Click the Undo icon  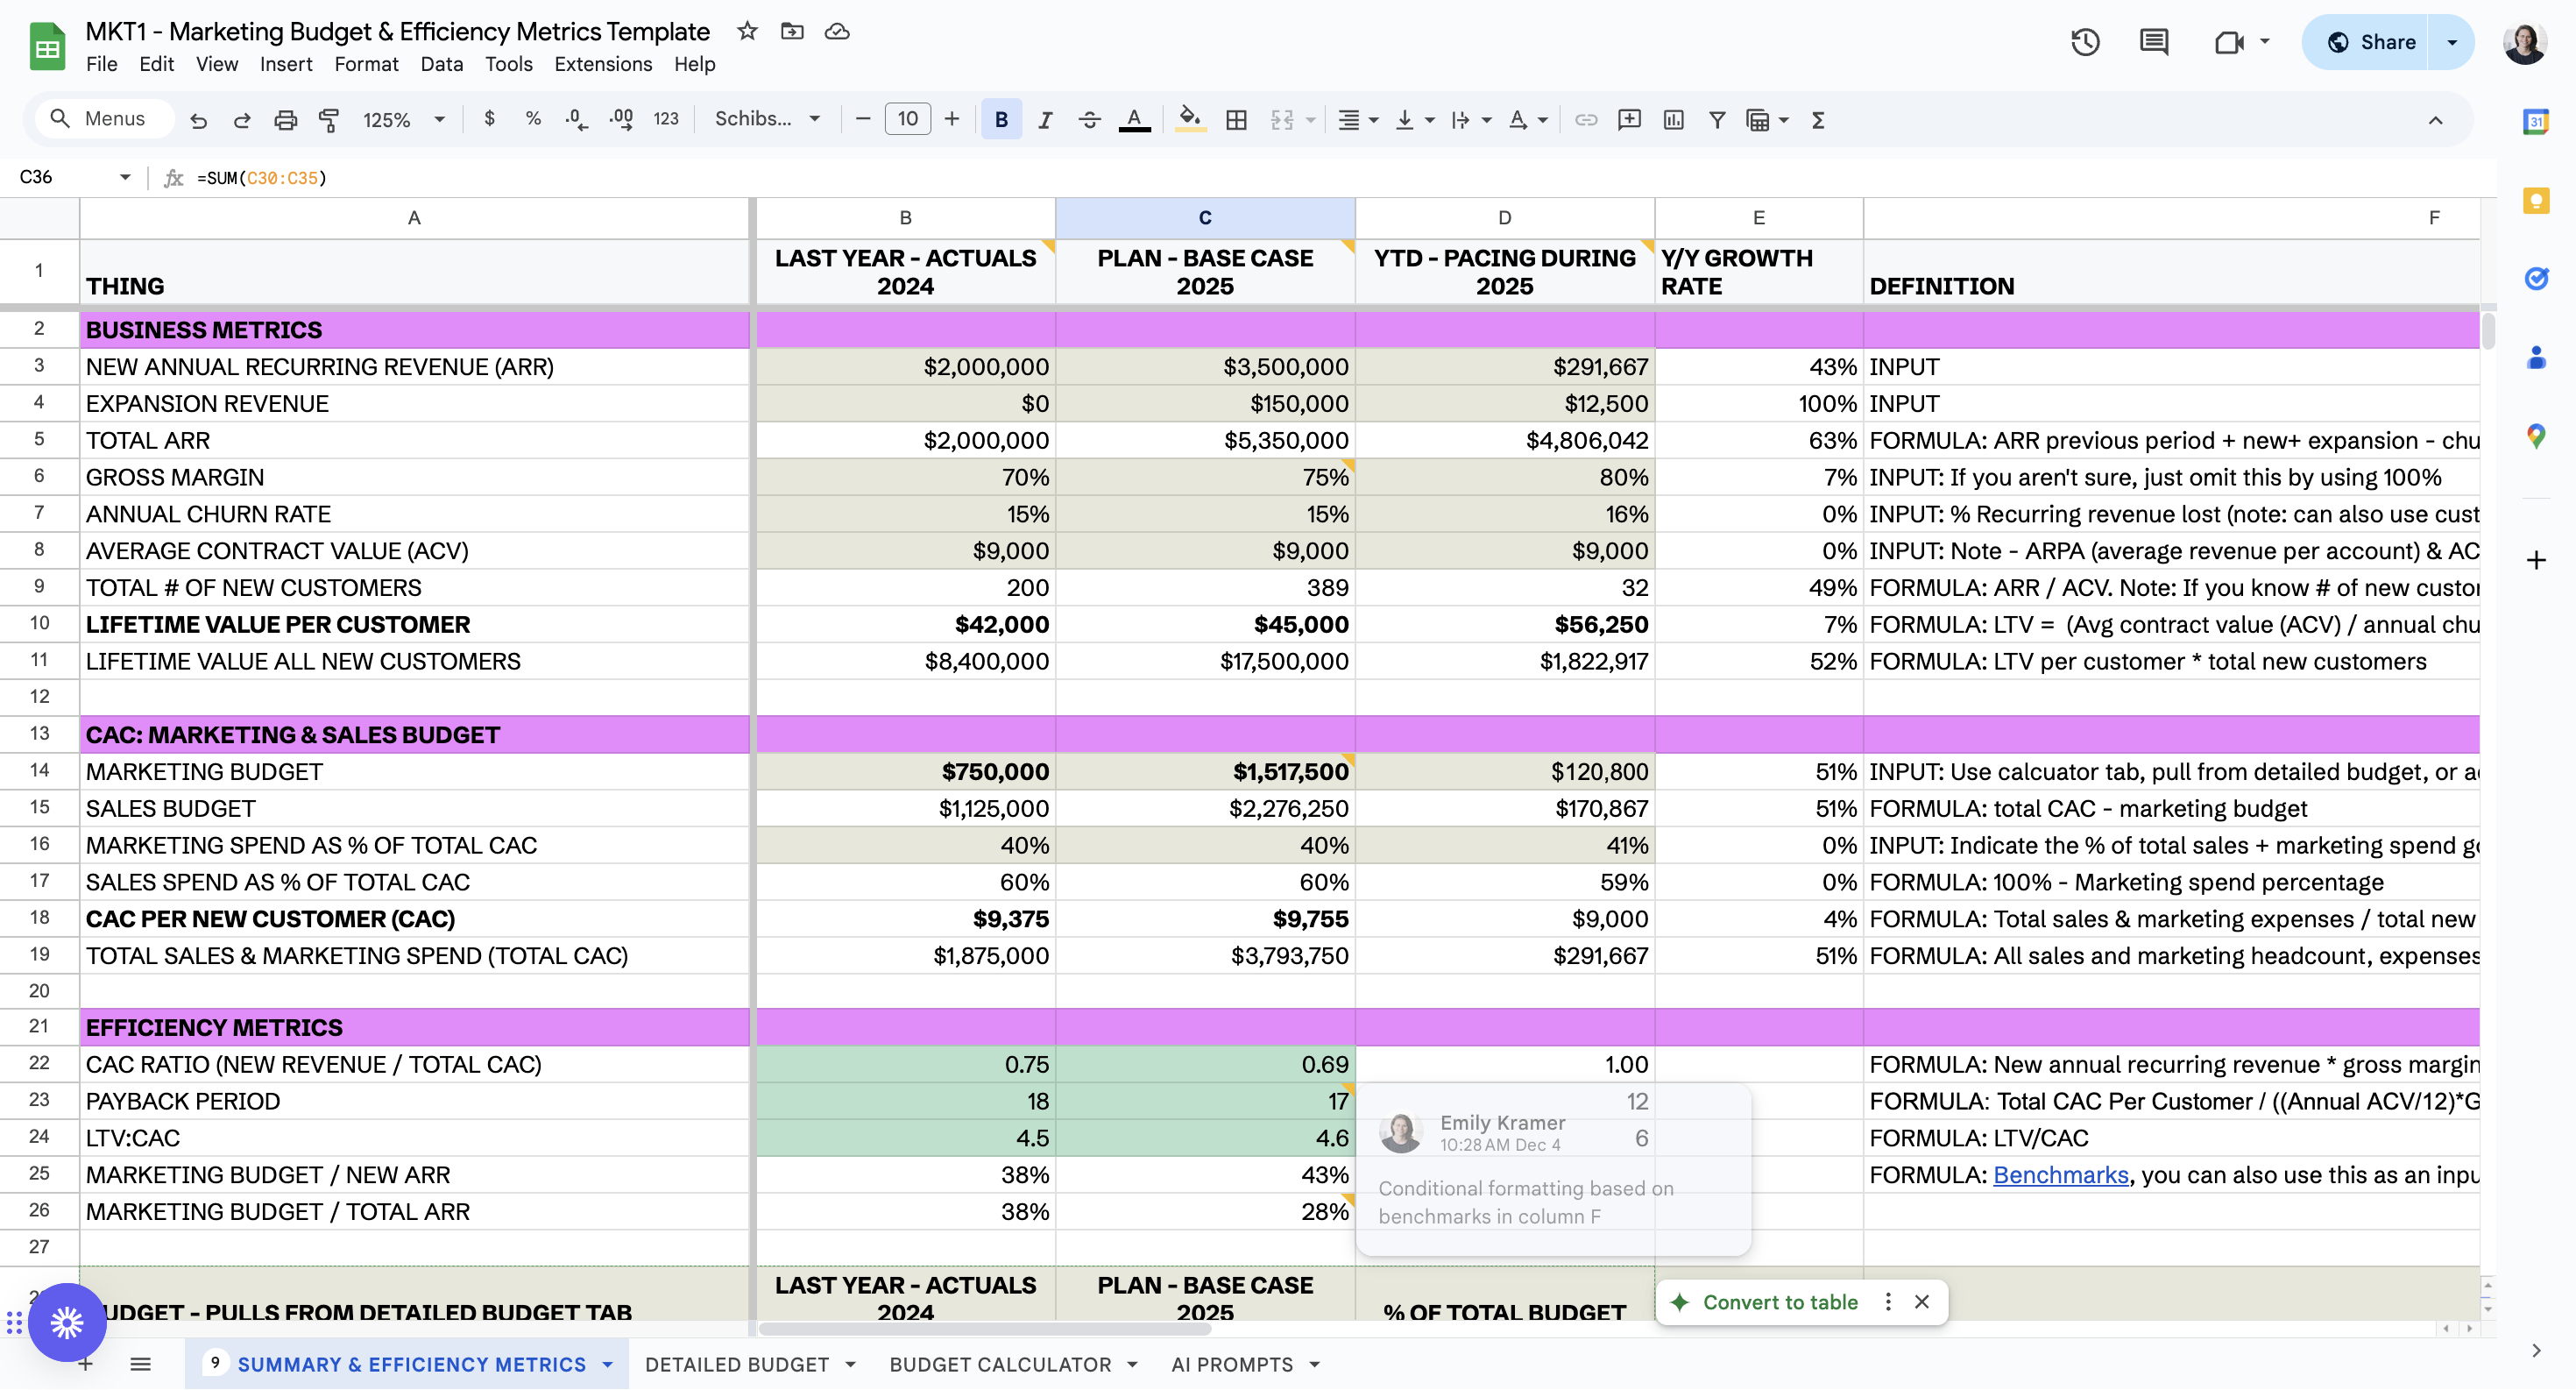(198, 120)
